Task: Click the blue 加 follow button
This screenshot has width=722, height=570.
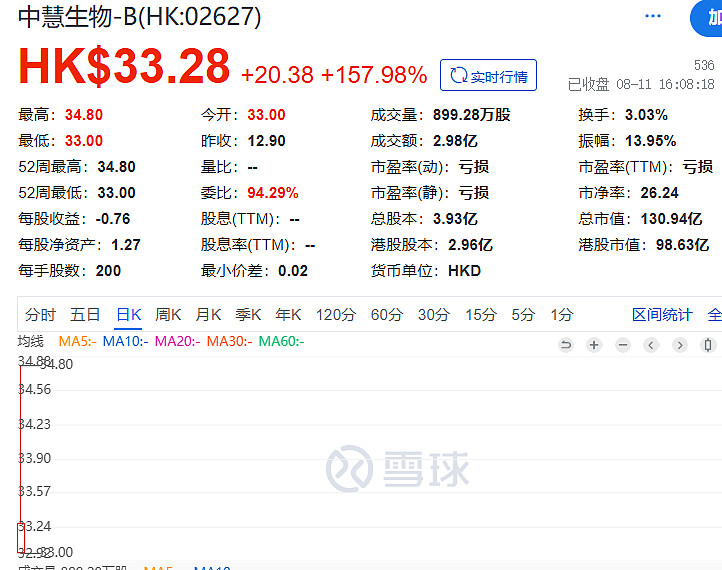Action: tap(708, 18)
